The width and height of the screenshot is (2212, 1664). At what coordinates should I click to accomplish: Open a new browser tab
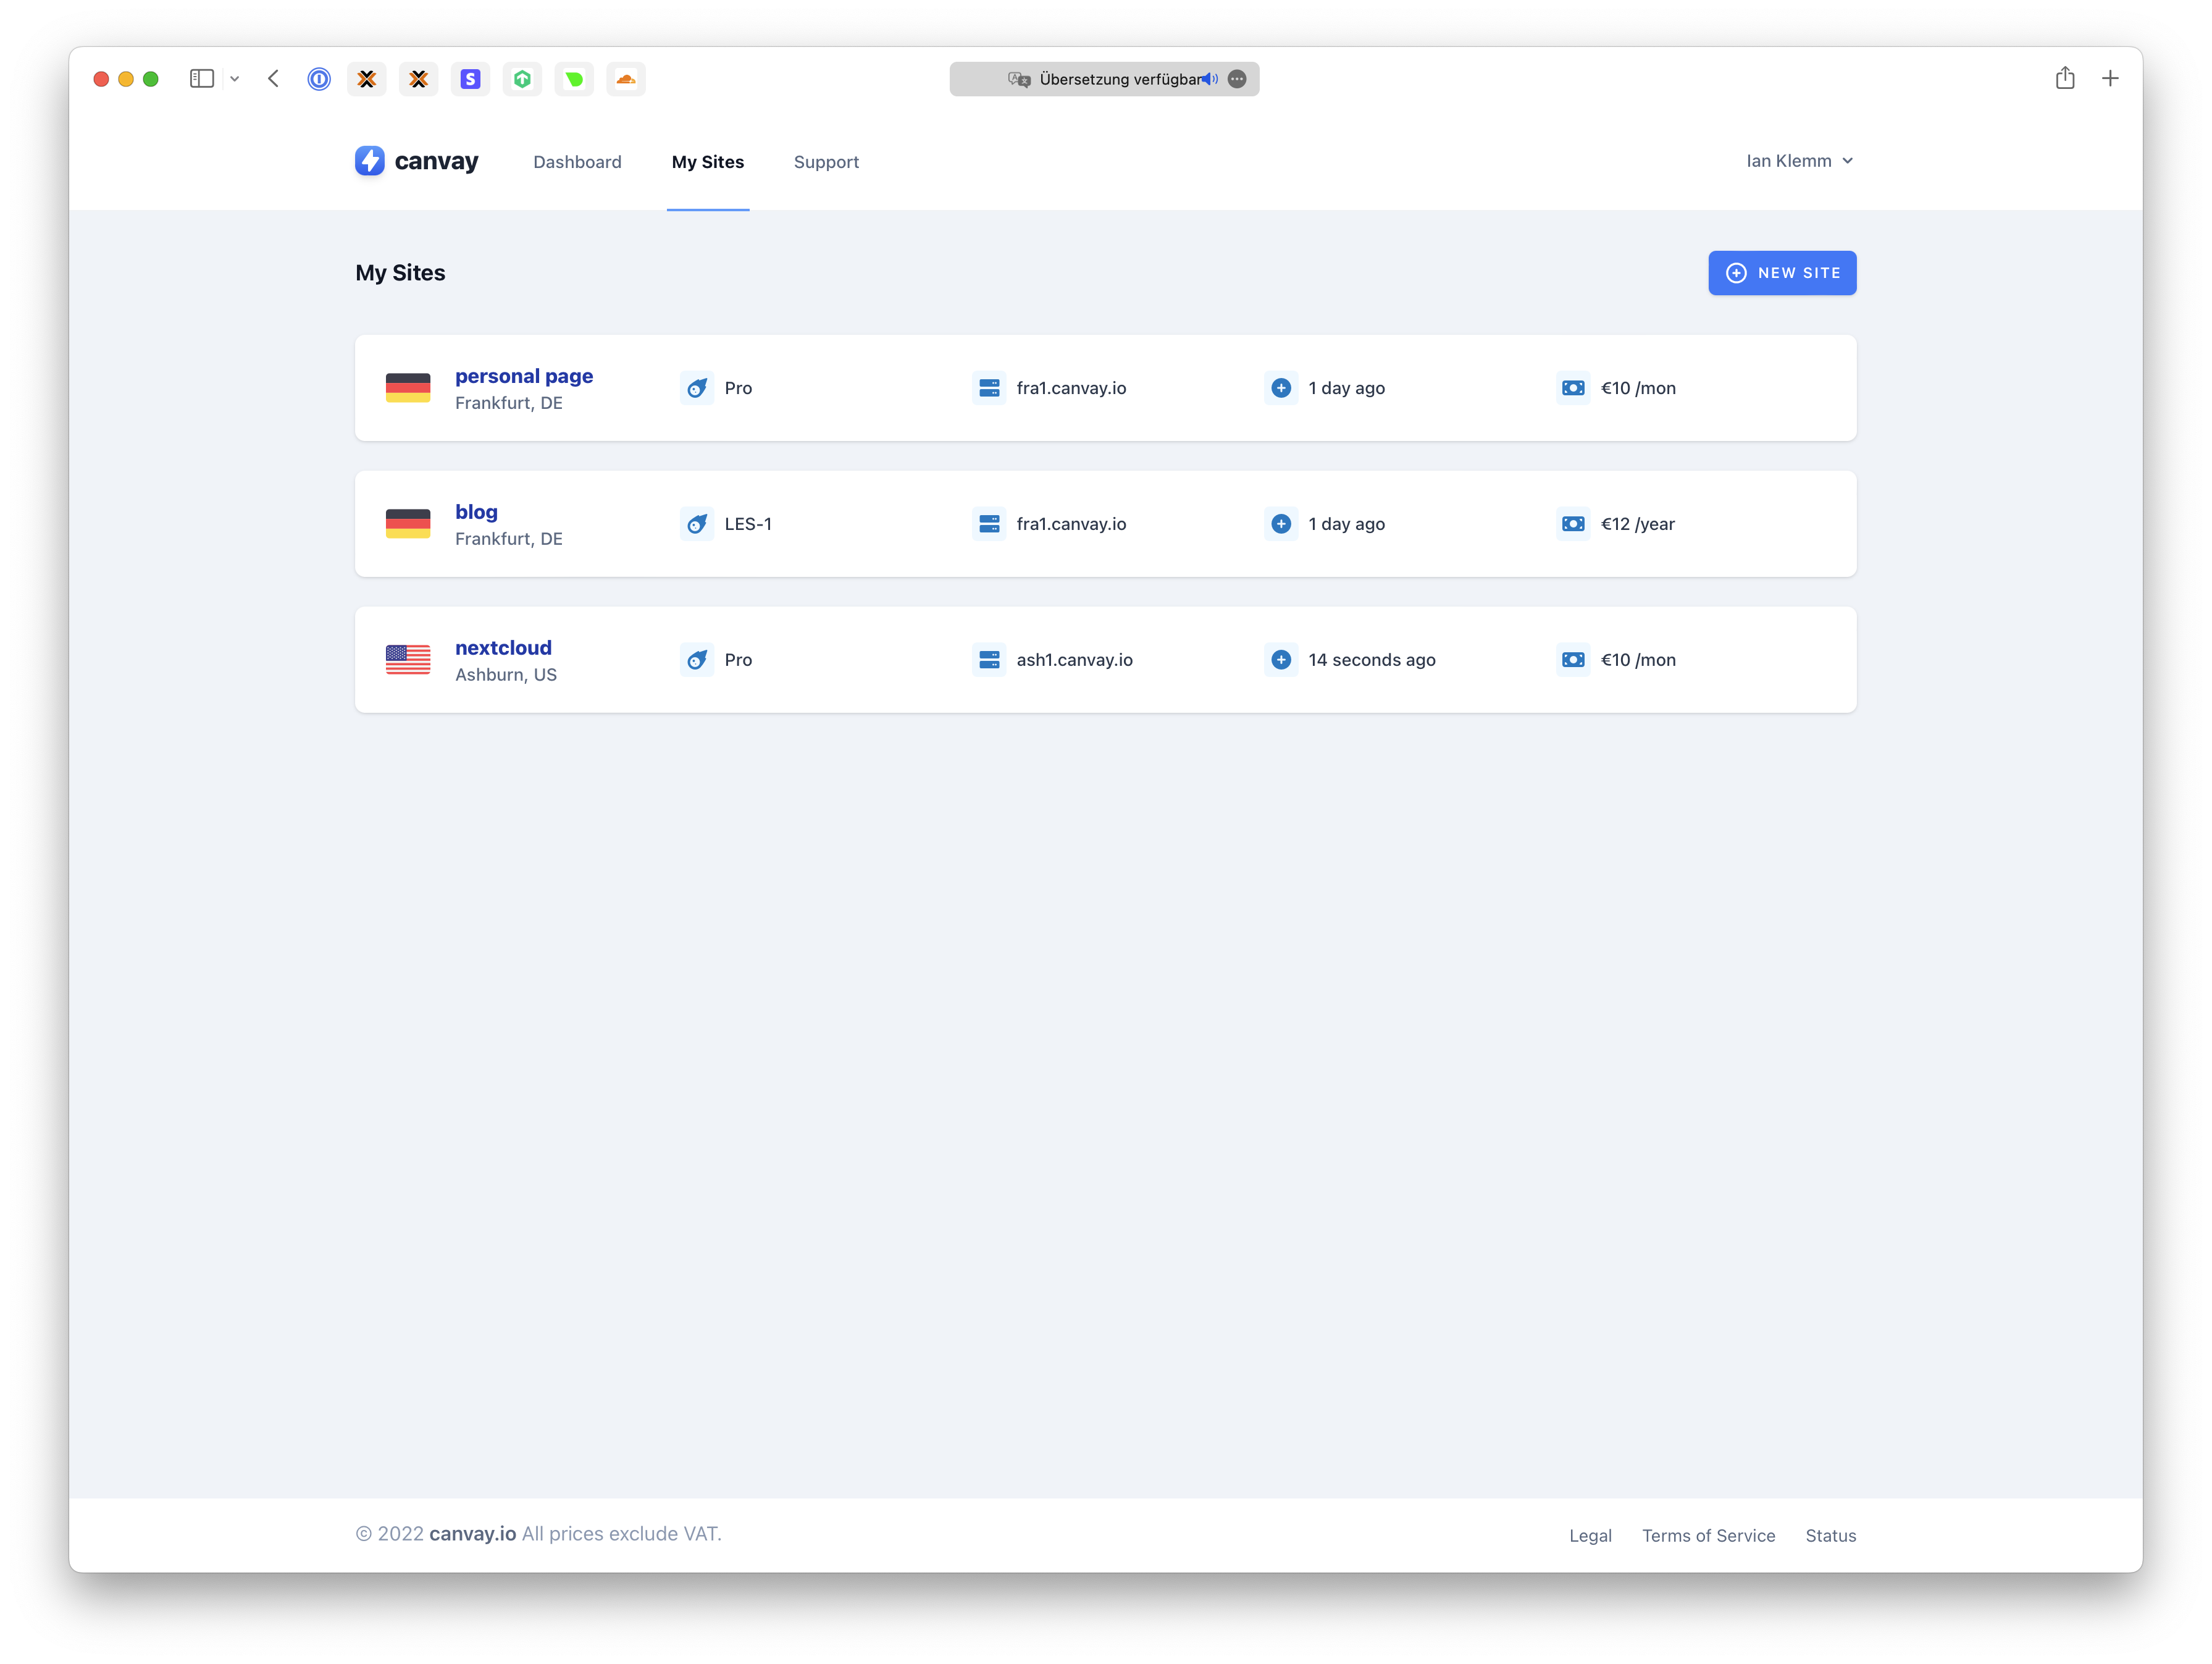point(2110,78)
